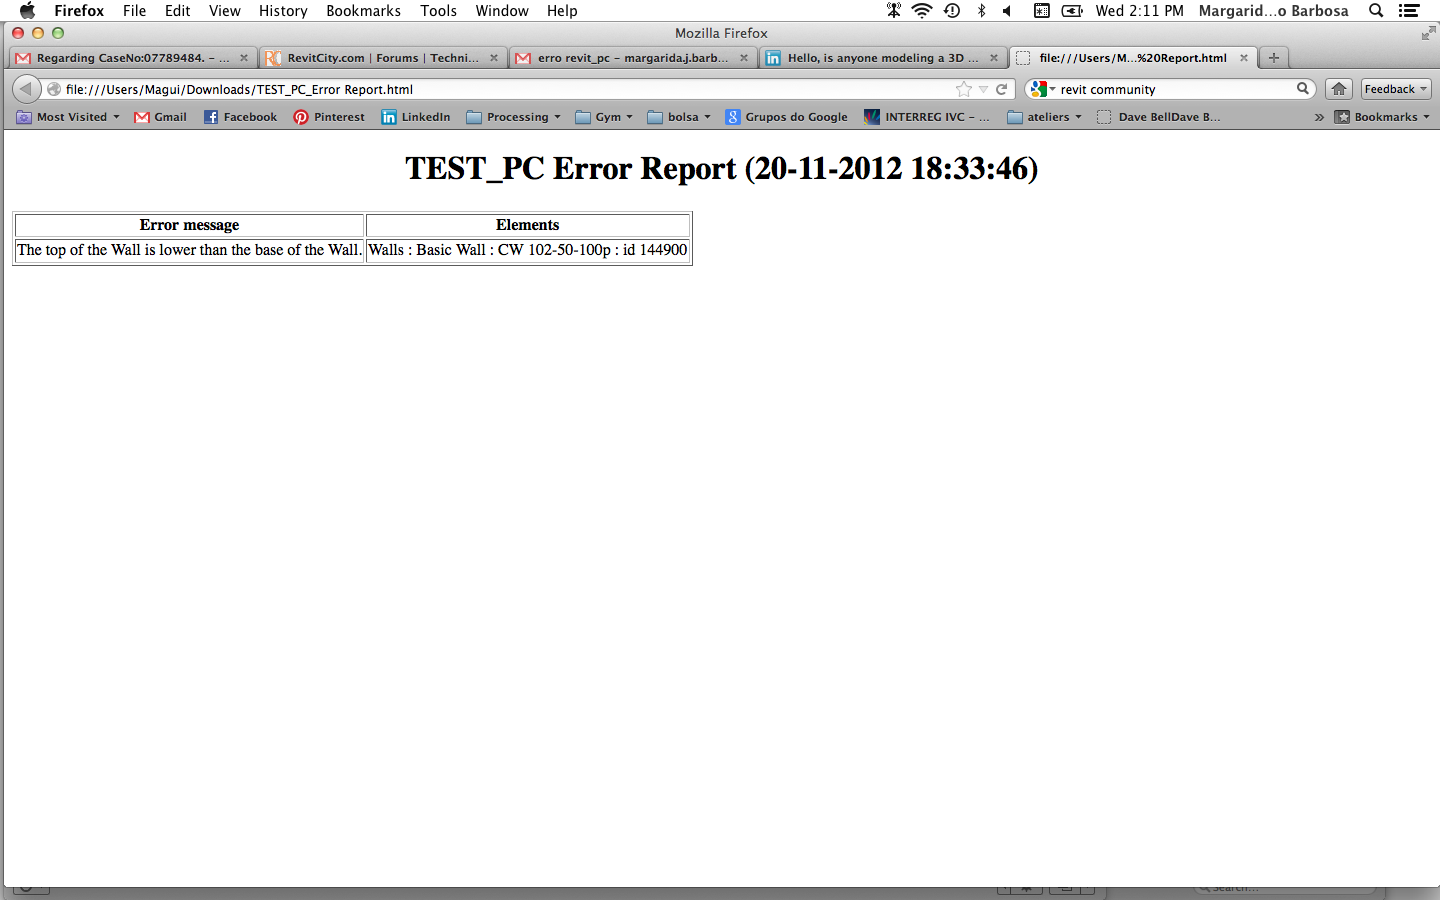1440x900 pixels.
Task: Open Notification Center list icon
Action: tap(1409, 11)
